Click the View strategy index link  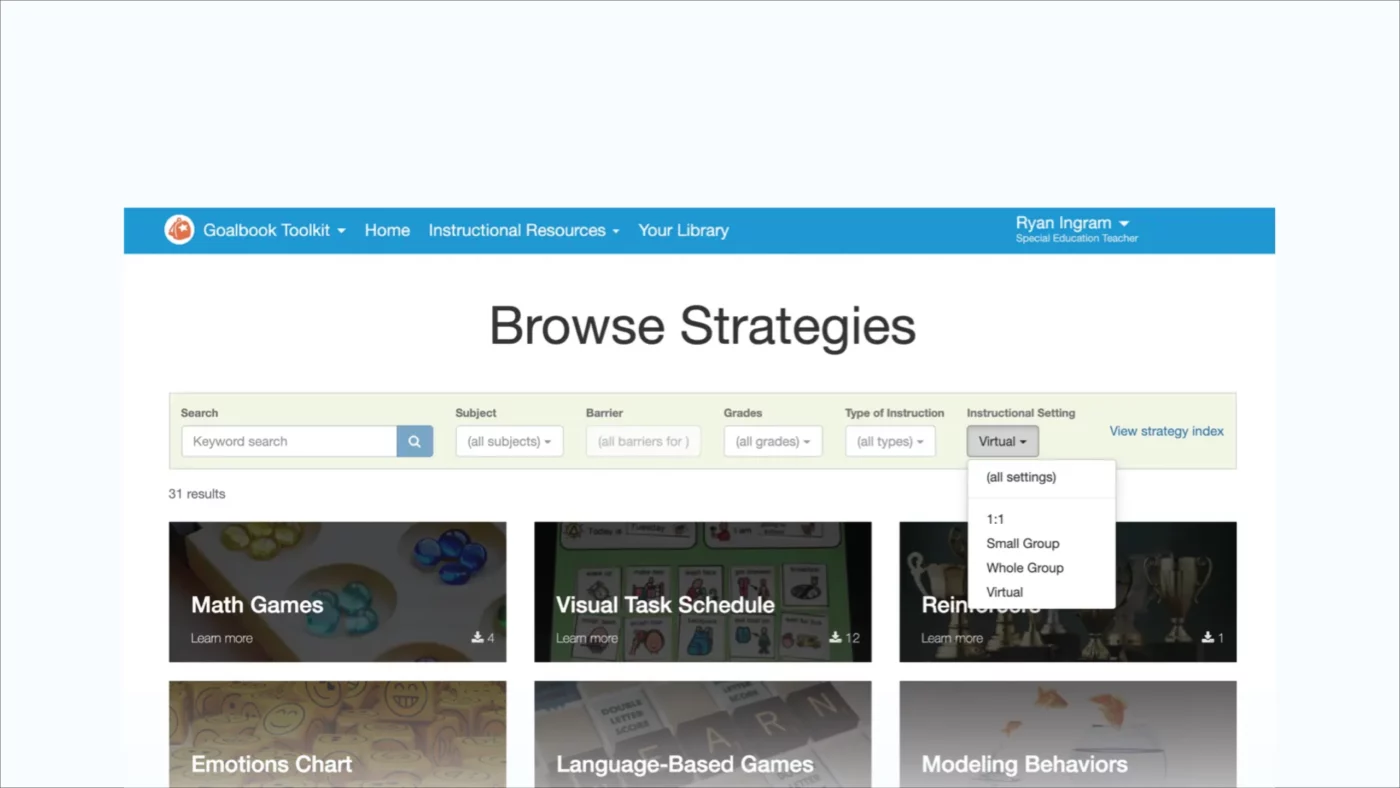[x=1166, y=431]
